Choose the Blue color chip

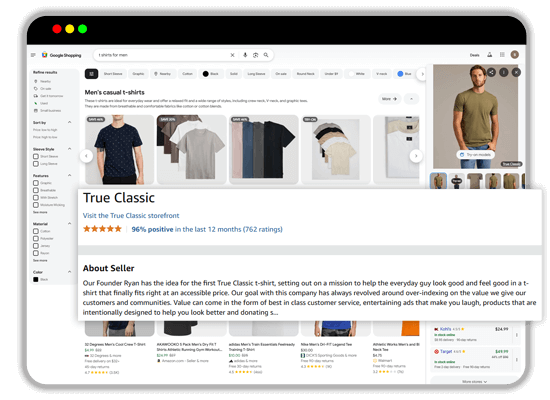[405, 74]
